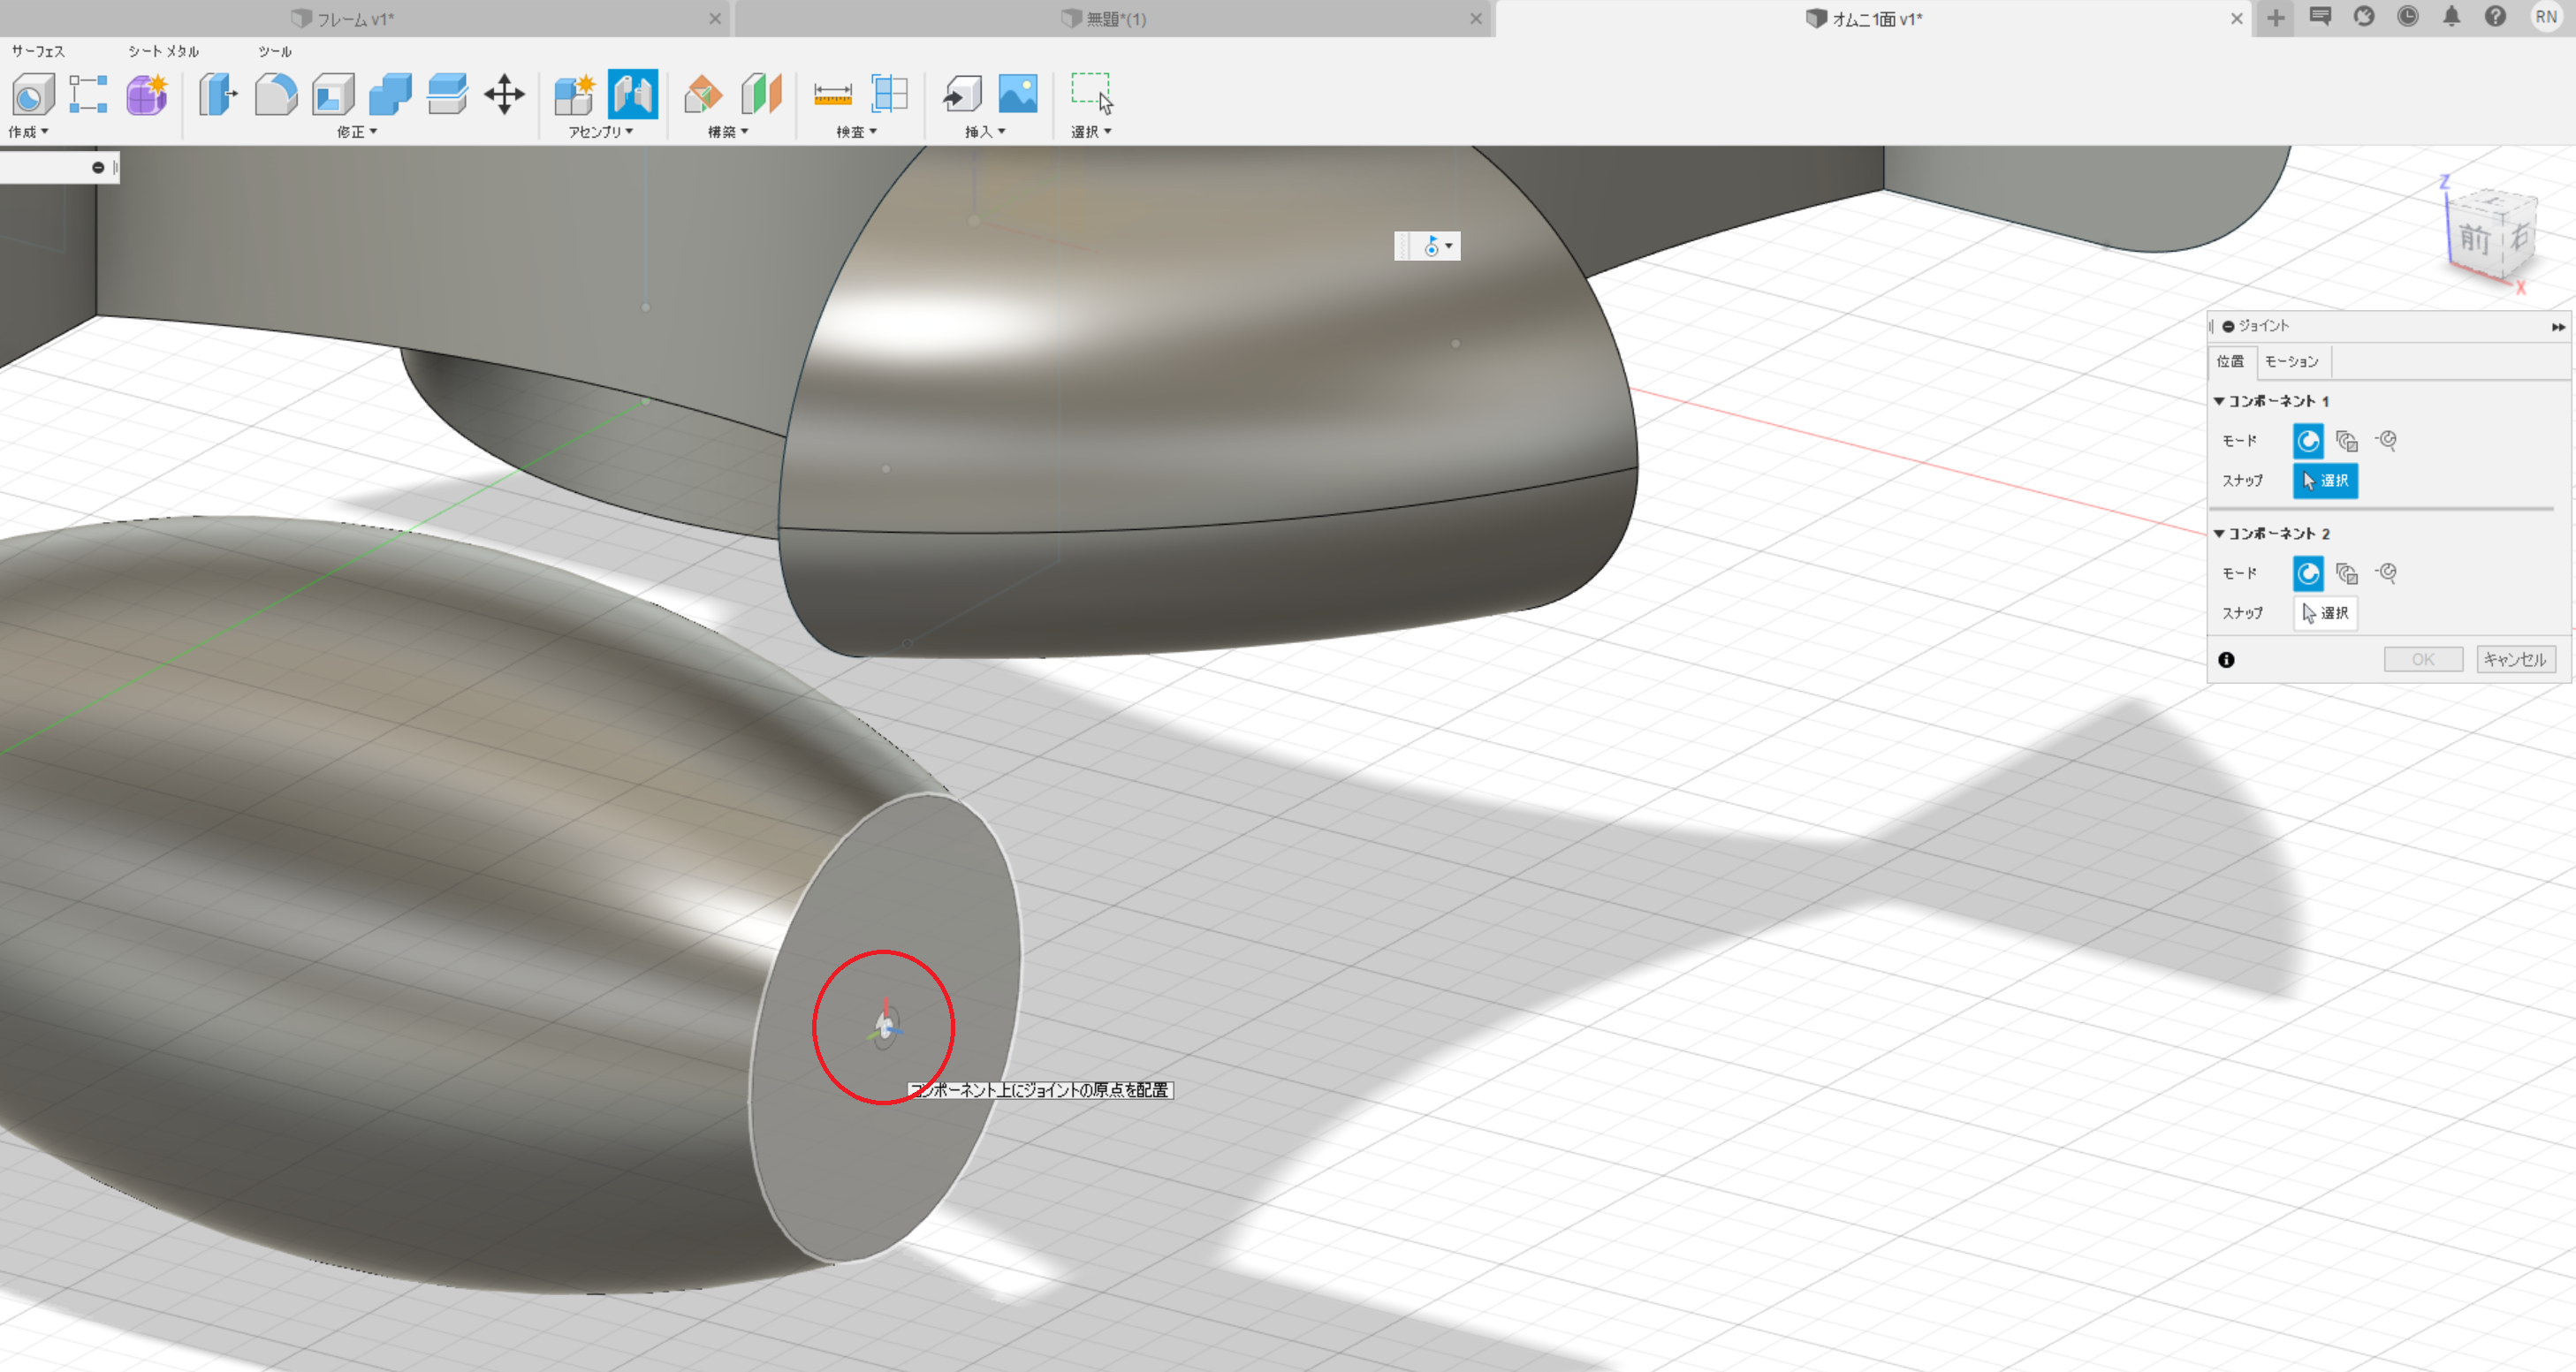
Task: Choose 'two edge intersection' mode for Component 2
Action: (x=2387, y=573)
